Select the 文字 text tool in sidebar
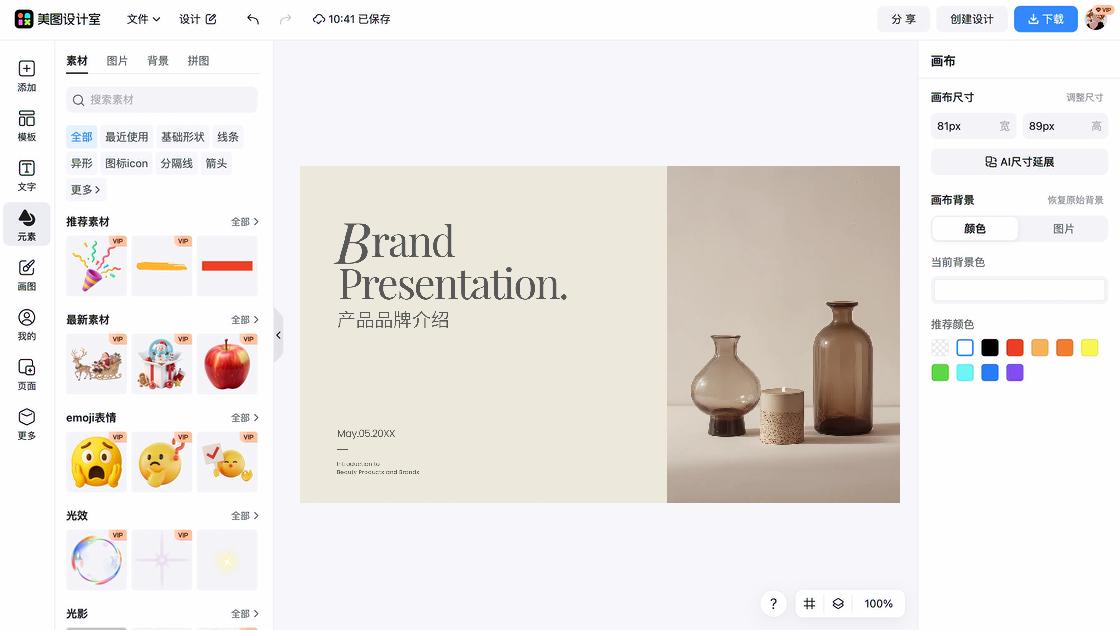The height and width of the screenshot is (630, 1120). (x=27, y=175)
